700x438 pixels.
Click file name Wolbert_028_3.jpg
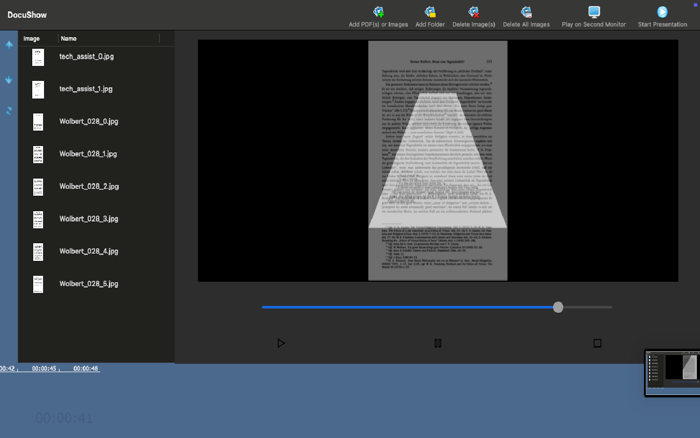[89, 219]
